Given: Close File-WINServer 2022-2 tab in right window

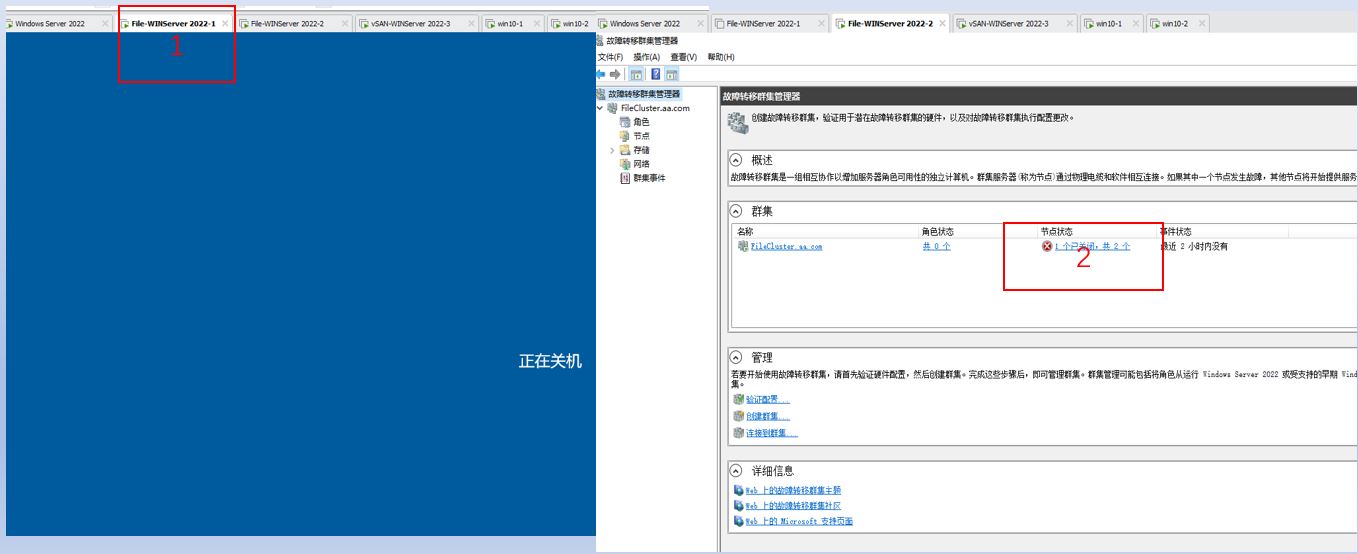Looking at the screenshot, I should [x=943, y=23].
